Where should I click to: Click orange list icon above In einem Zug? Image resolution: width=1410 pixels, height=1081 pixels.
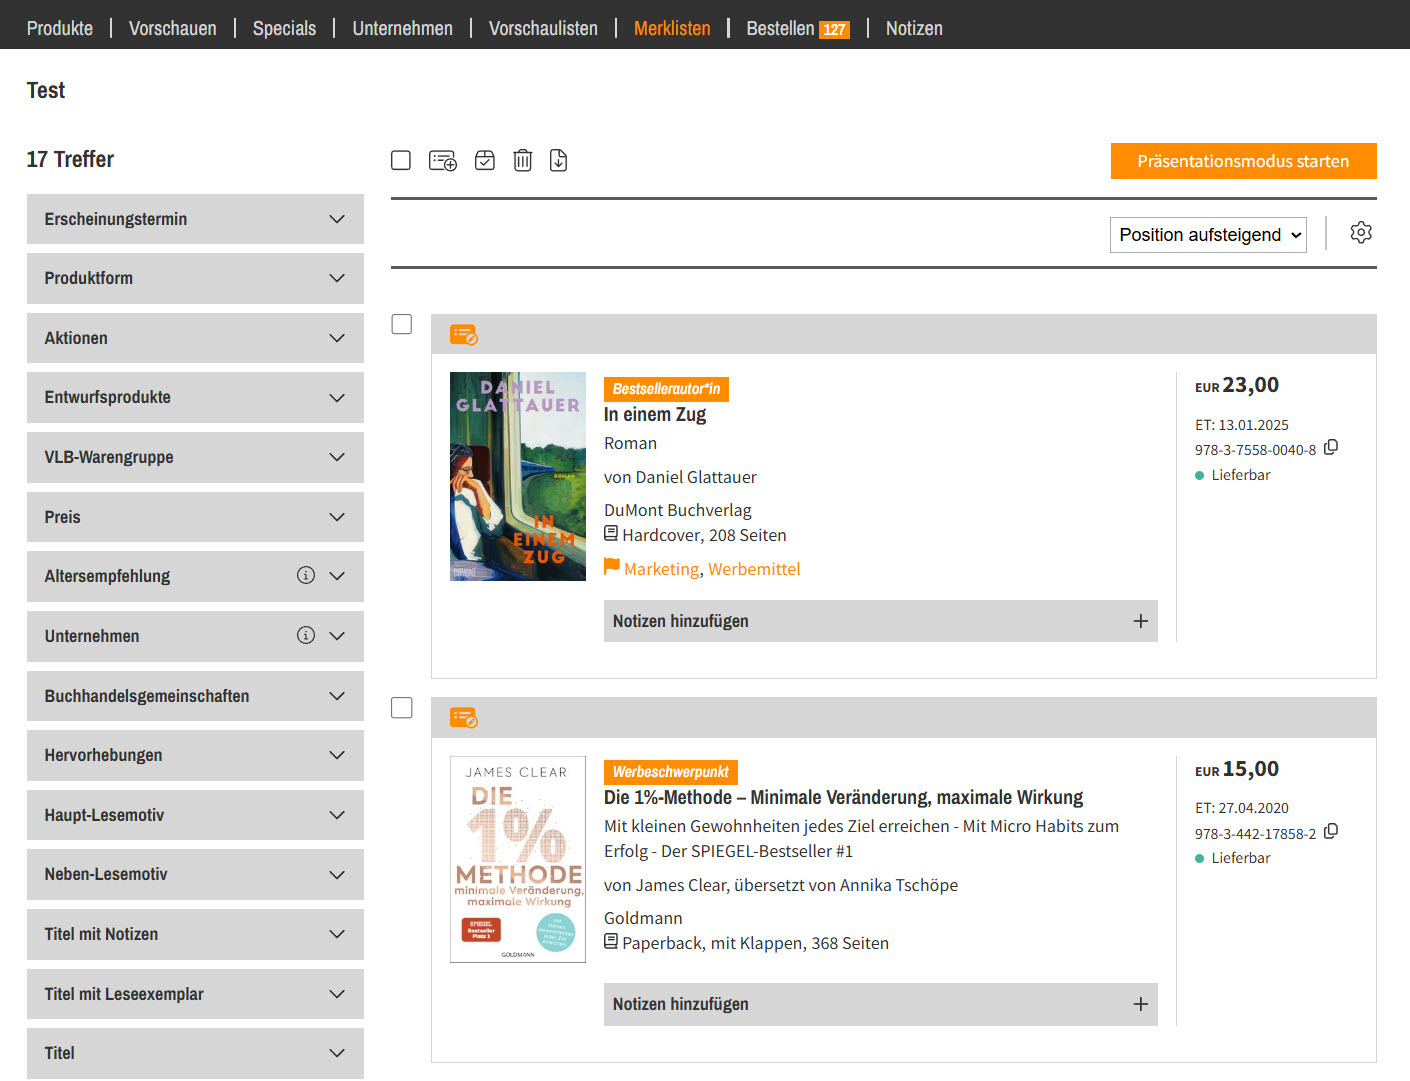click(x=463, y=334)
